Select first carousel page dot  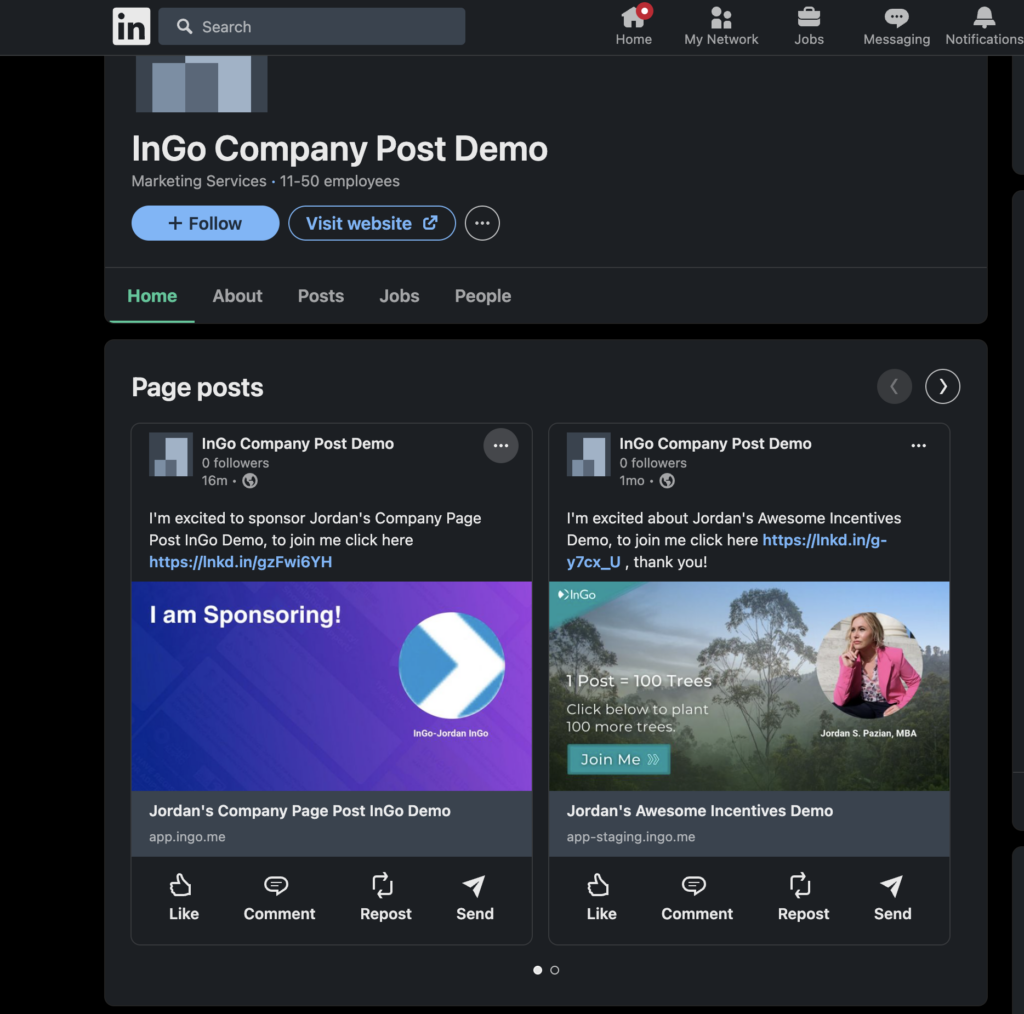tap(537, 970)
